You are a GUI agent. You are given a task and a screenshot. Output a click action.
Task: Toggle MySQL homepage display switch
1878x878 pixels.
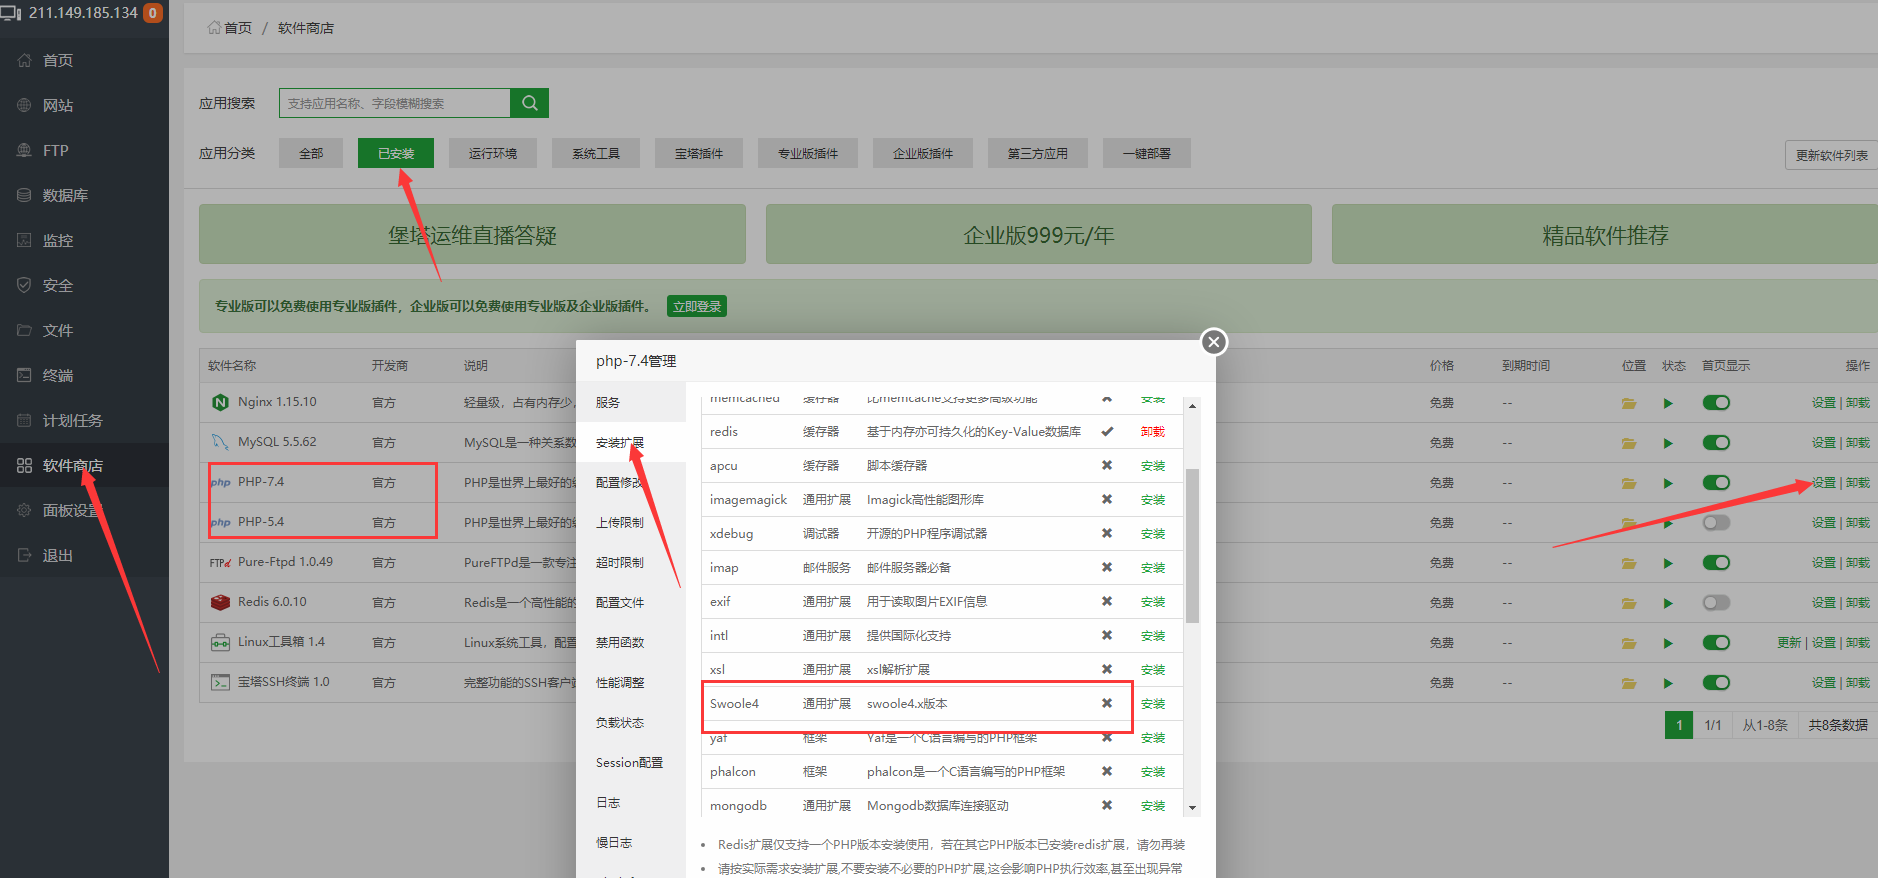click(1716, 442)
